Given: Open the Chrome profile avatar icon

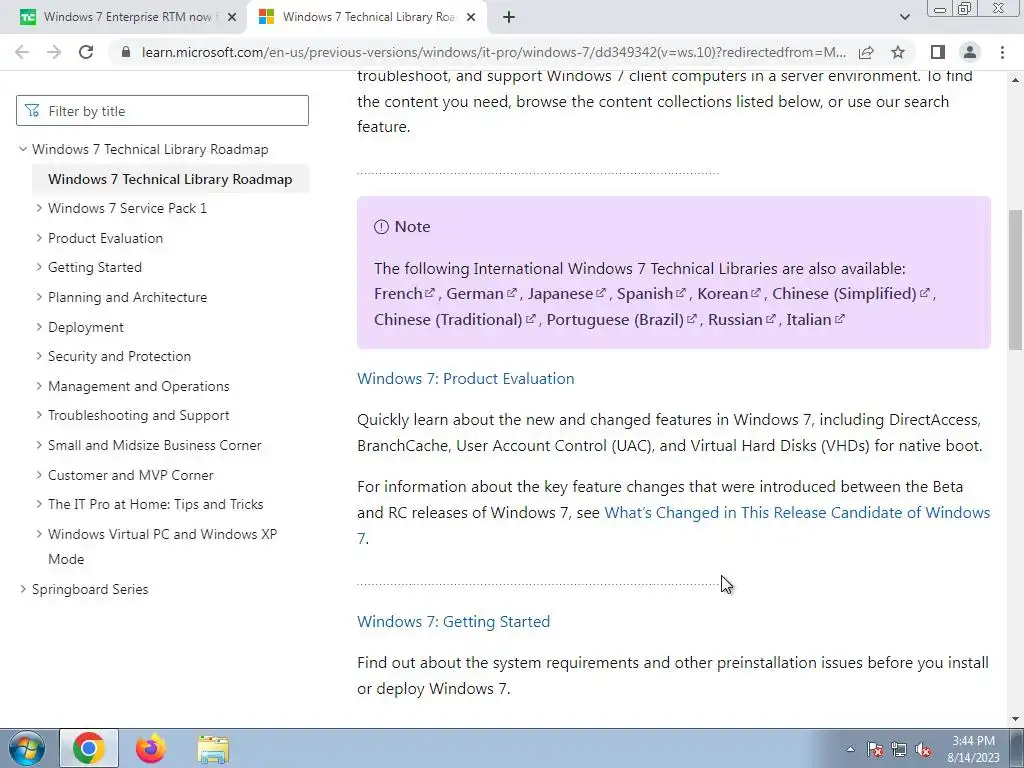Looking at the screenshot, I should click(970, 52).
